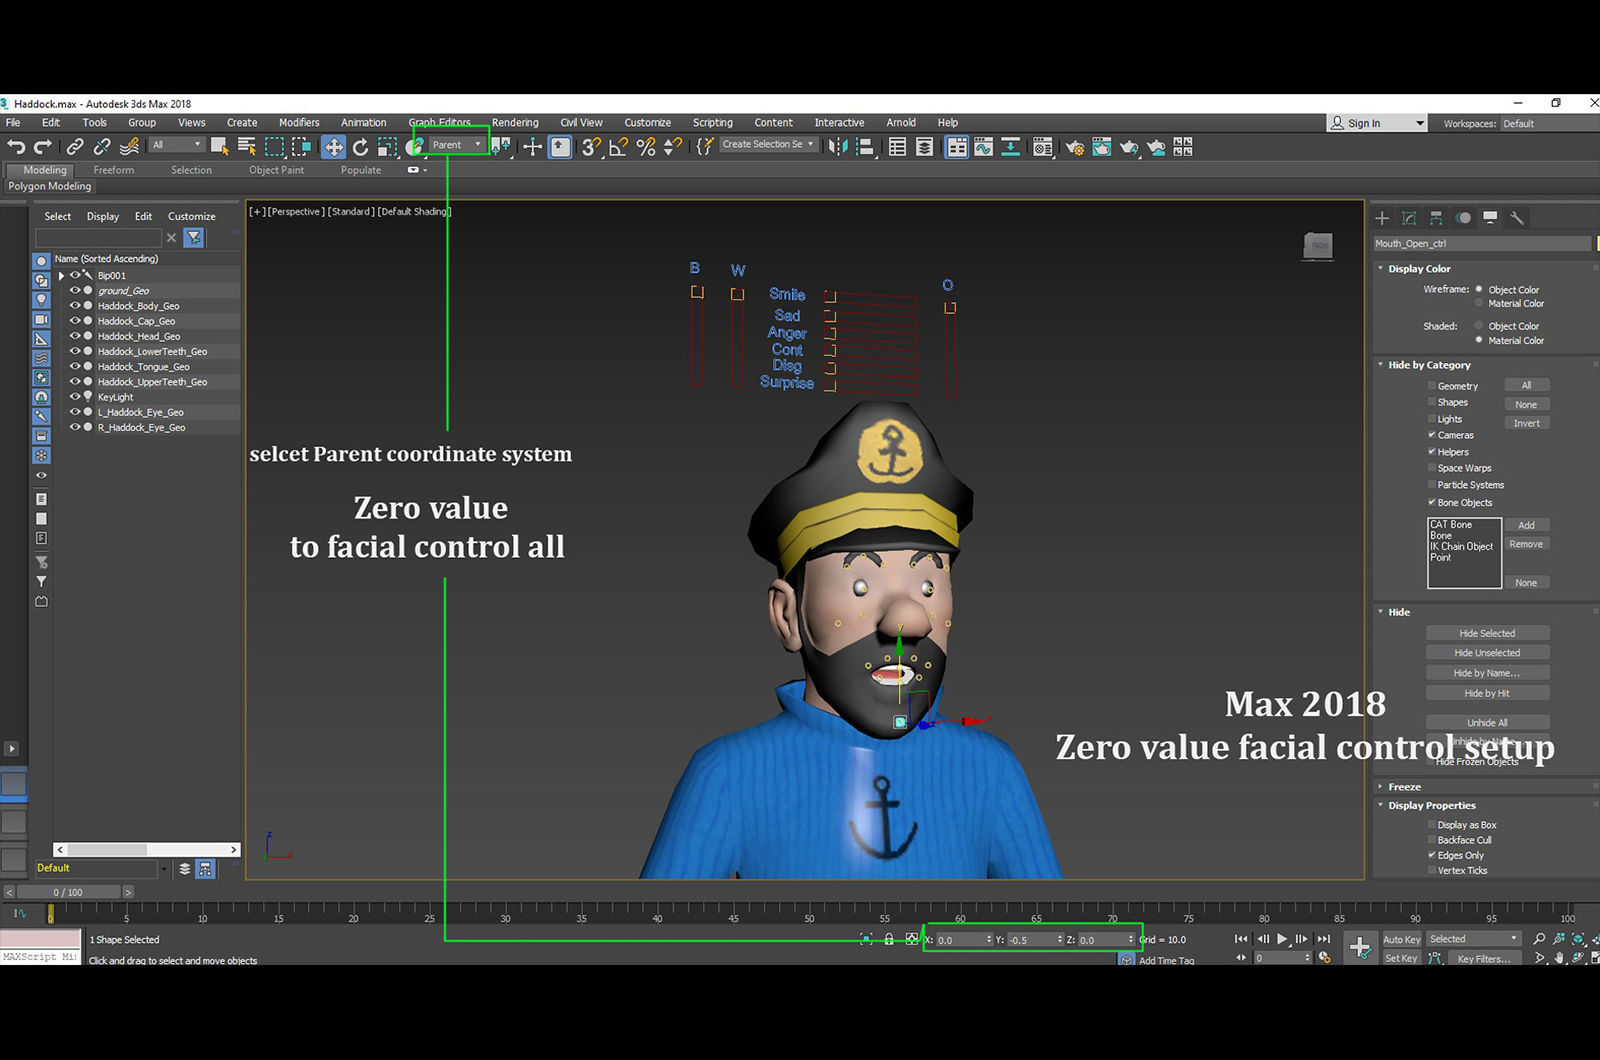Uncheck the Cameras hide category

[1432, 435]
